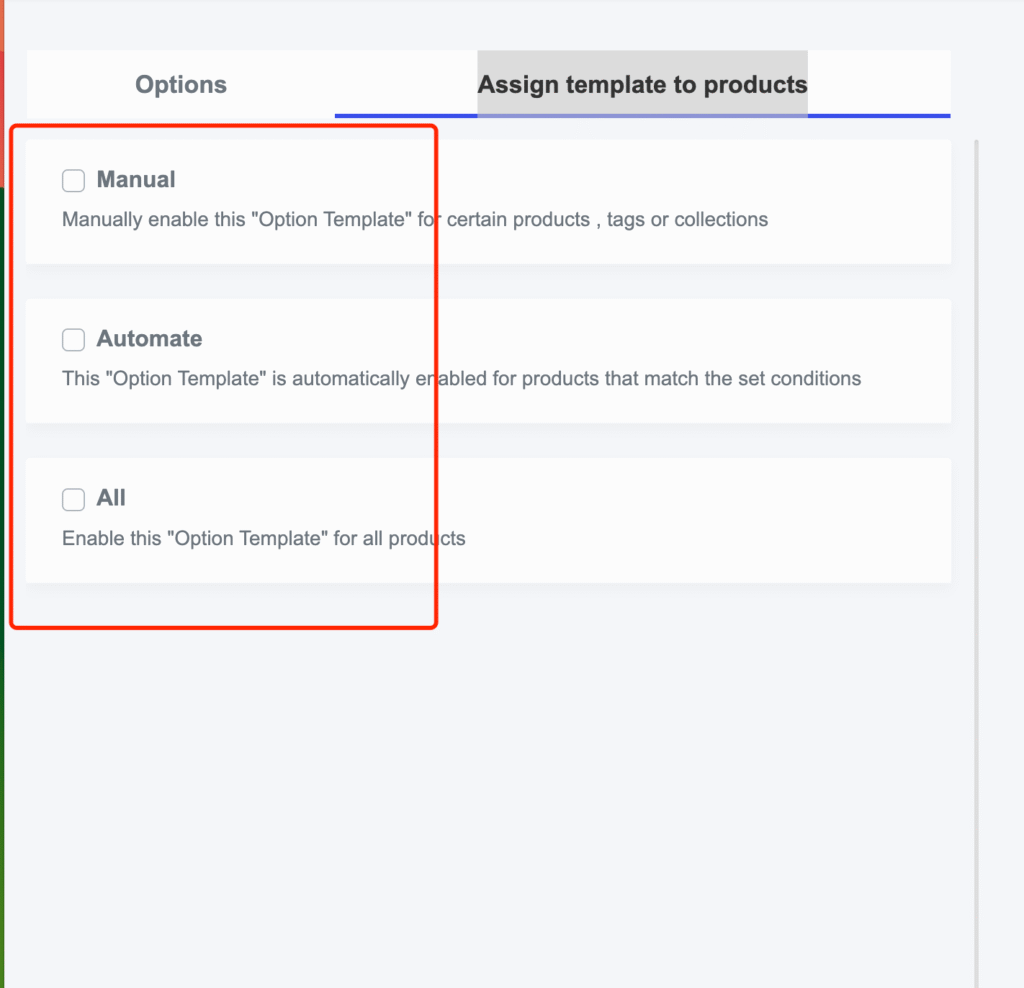Enable the Manual checkbox

[73, 180]
